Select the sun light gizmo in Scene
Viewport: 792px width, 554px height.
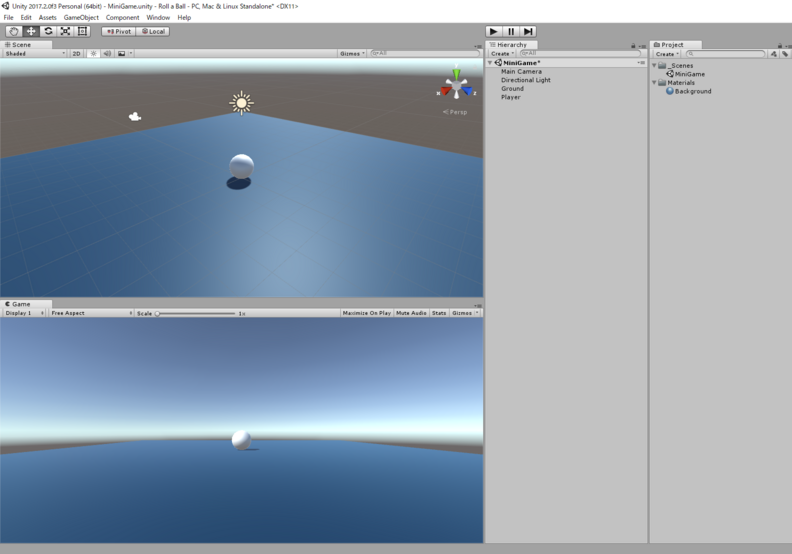[241, 103]
